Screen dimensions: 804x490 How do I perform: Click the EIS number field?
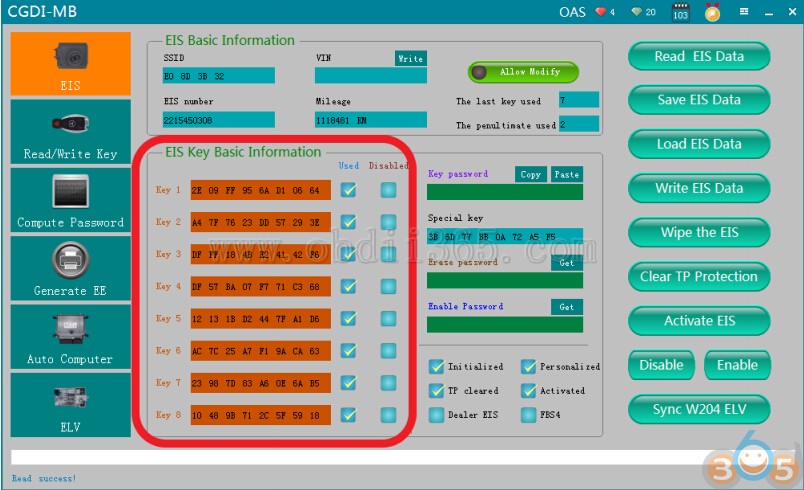pos(218,120)
